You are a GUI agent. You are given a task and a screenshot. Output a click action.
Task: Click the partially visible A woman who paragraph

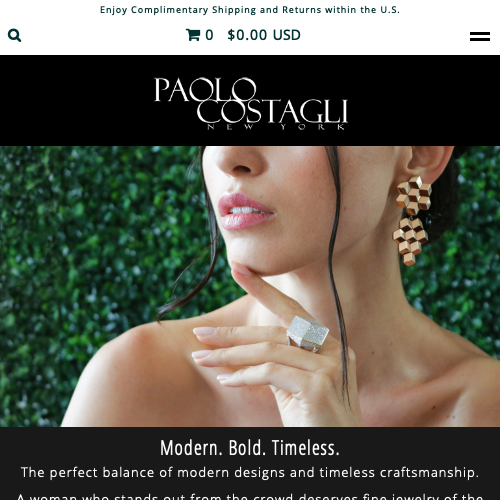point(250,496)
